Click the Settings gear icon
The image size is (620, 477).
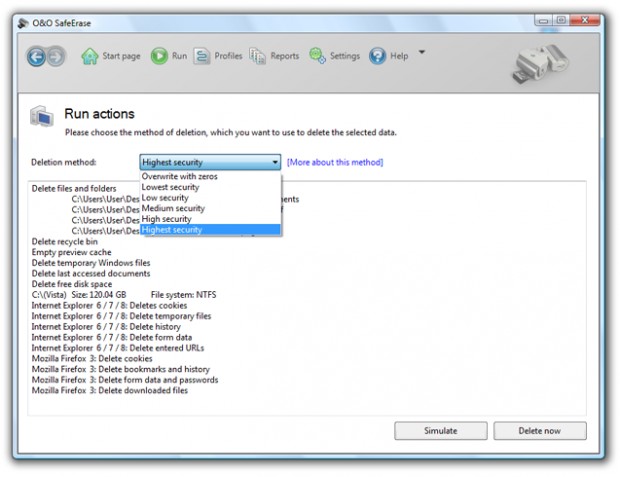pyautogui.click(x=317, y=56)
